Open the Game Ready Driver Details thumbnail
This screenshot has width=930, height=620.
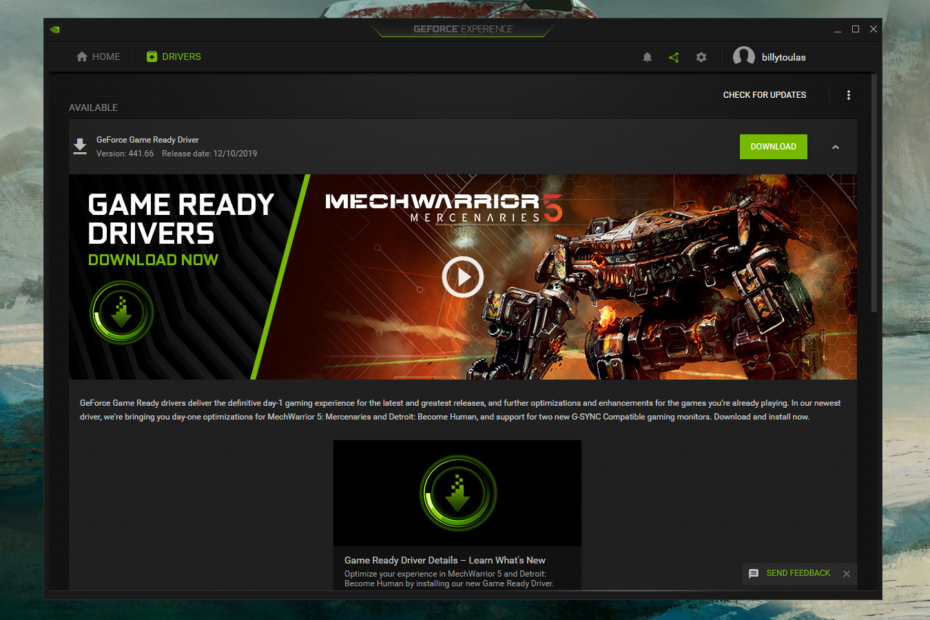(x=457, y=493)
